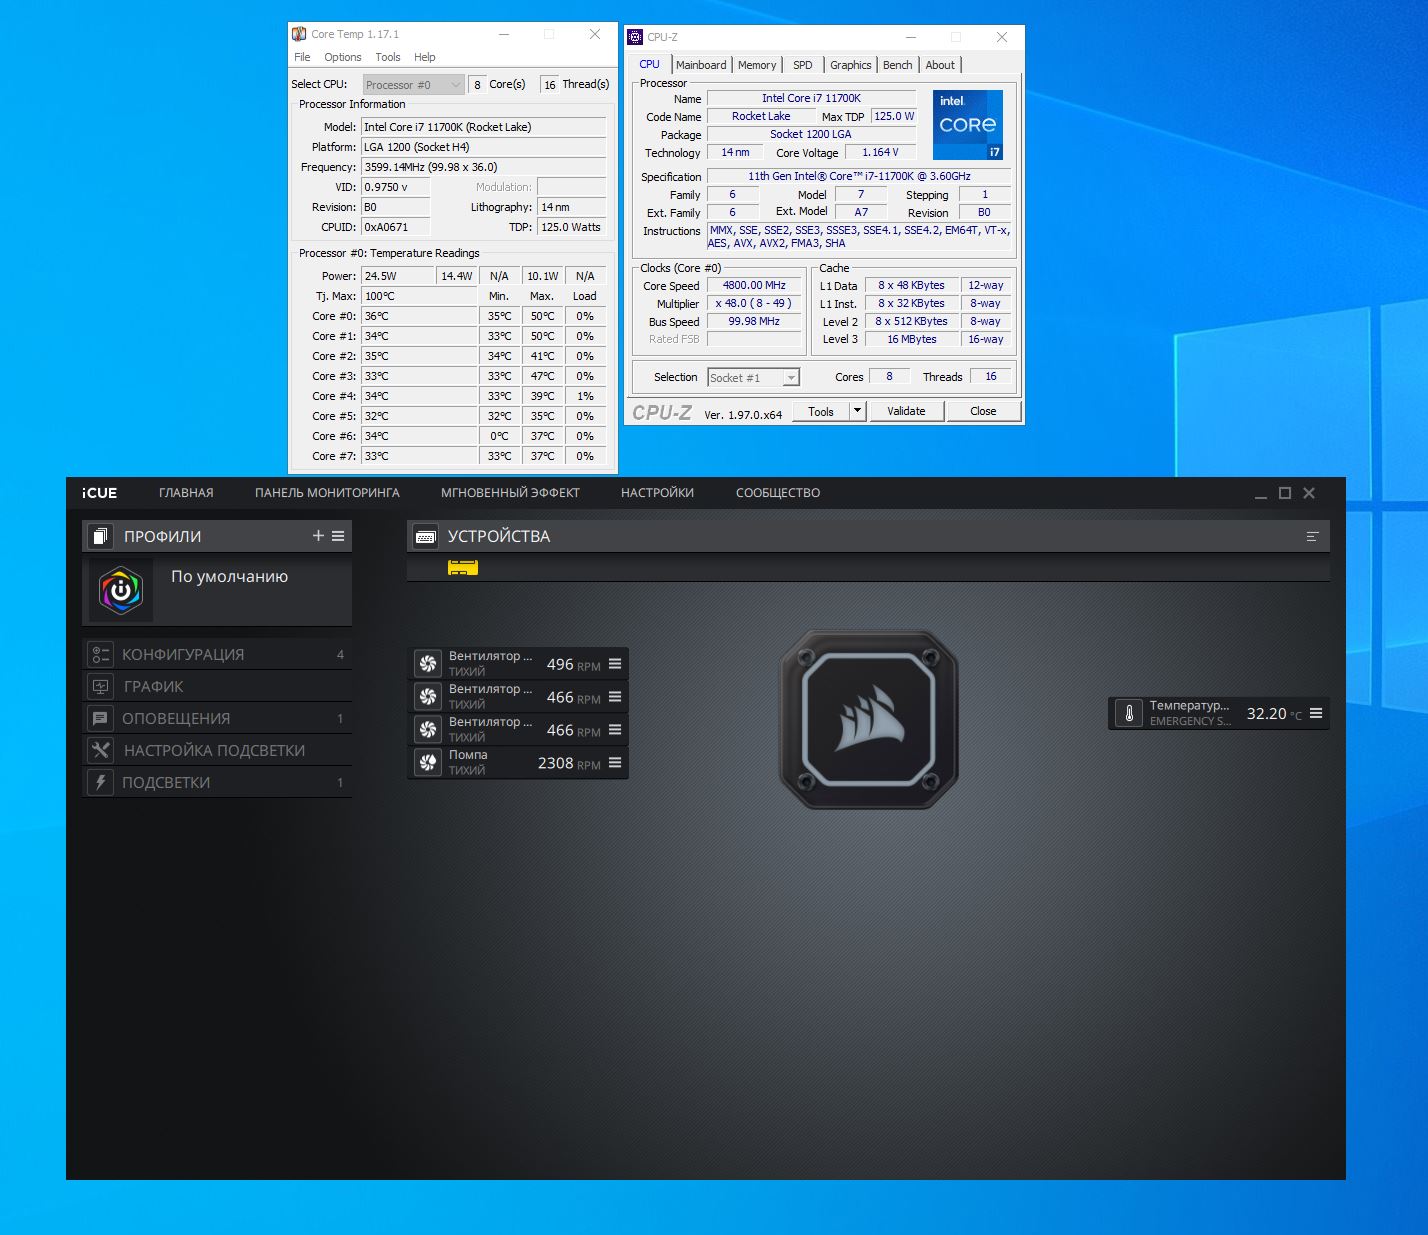Open the Community tab in iCUE

coord(778,493)
